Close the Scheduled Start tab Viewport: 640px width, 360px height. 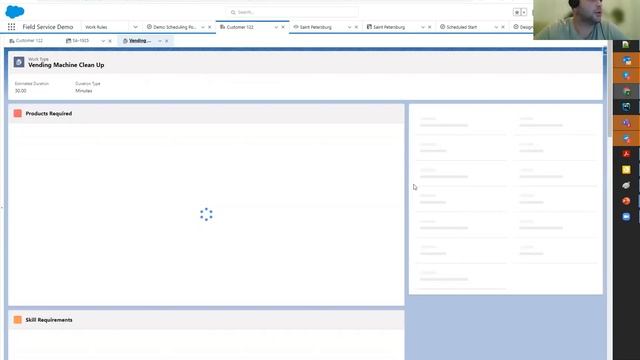(503, 27)
